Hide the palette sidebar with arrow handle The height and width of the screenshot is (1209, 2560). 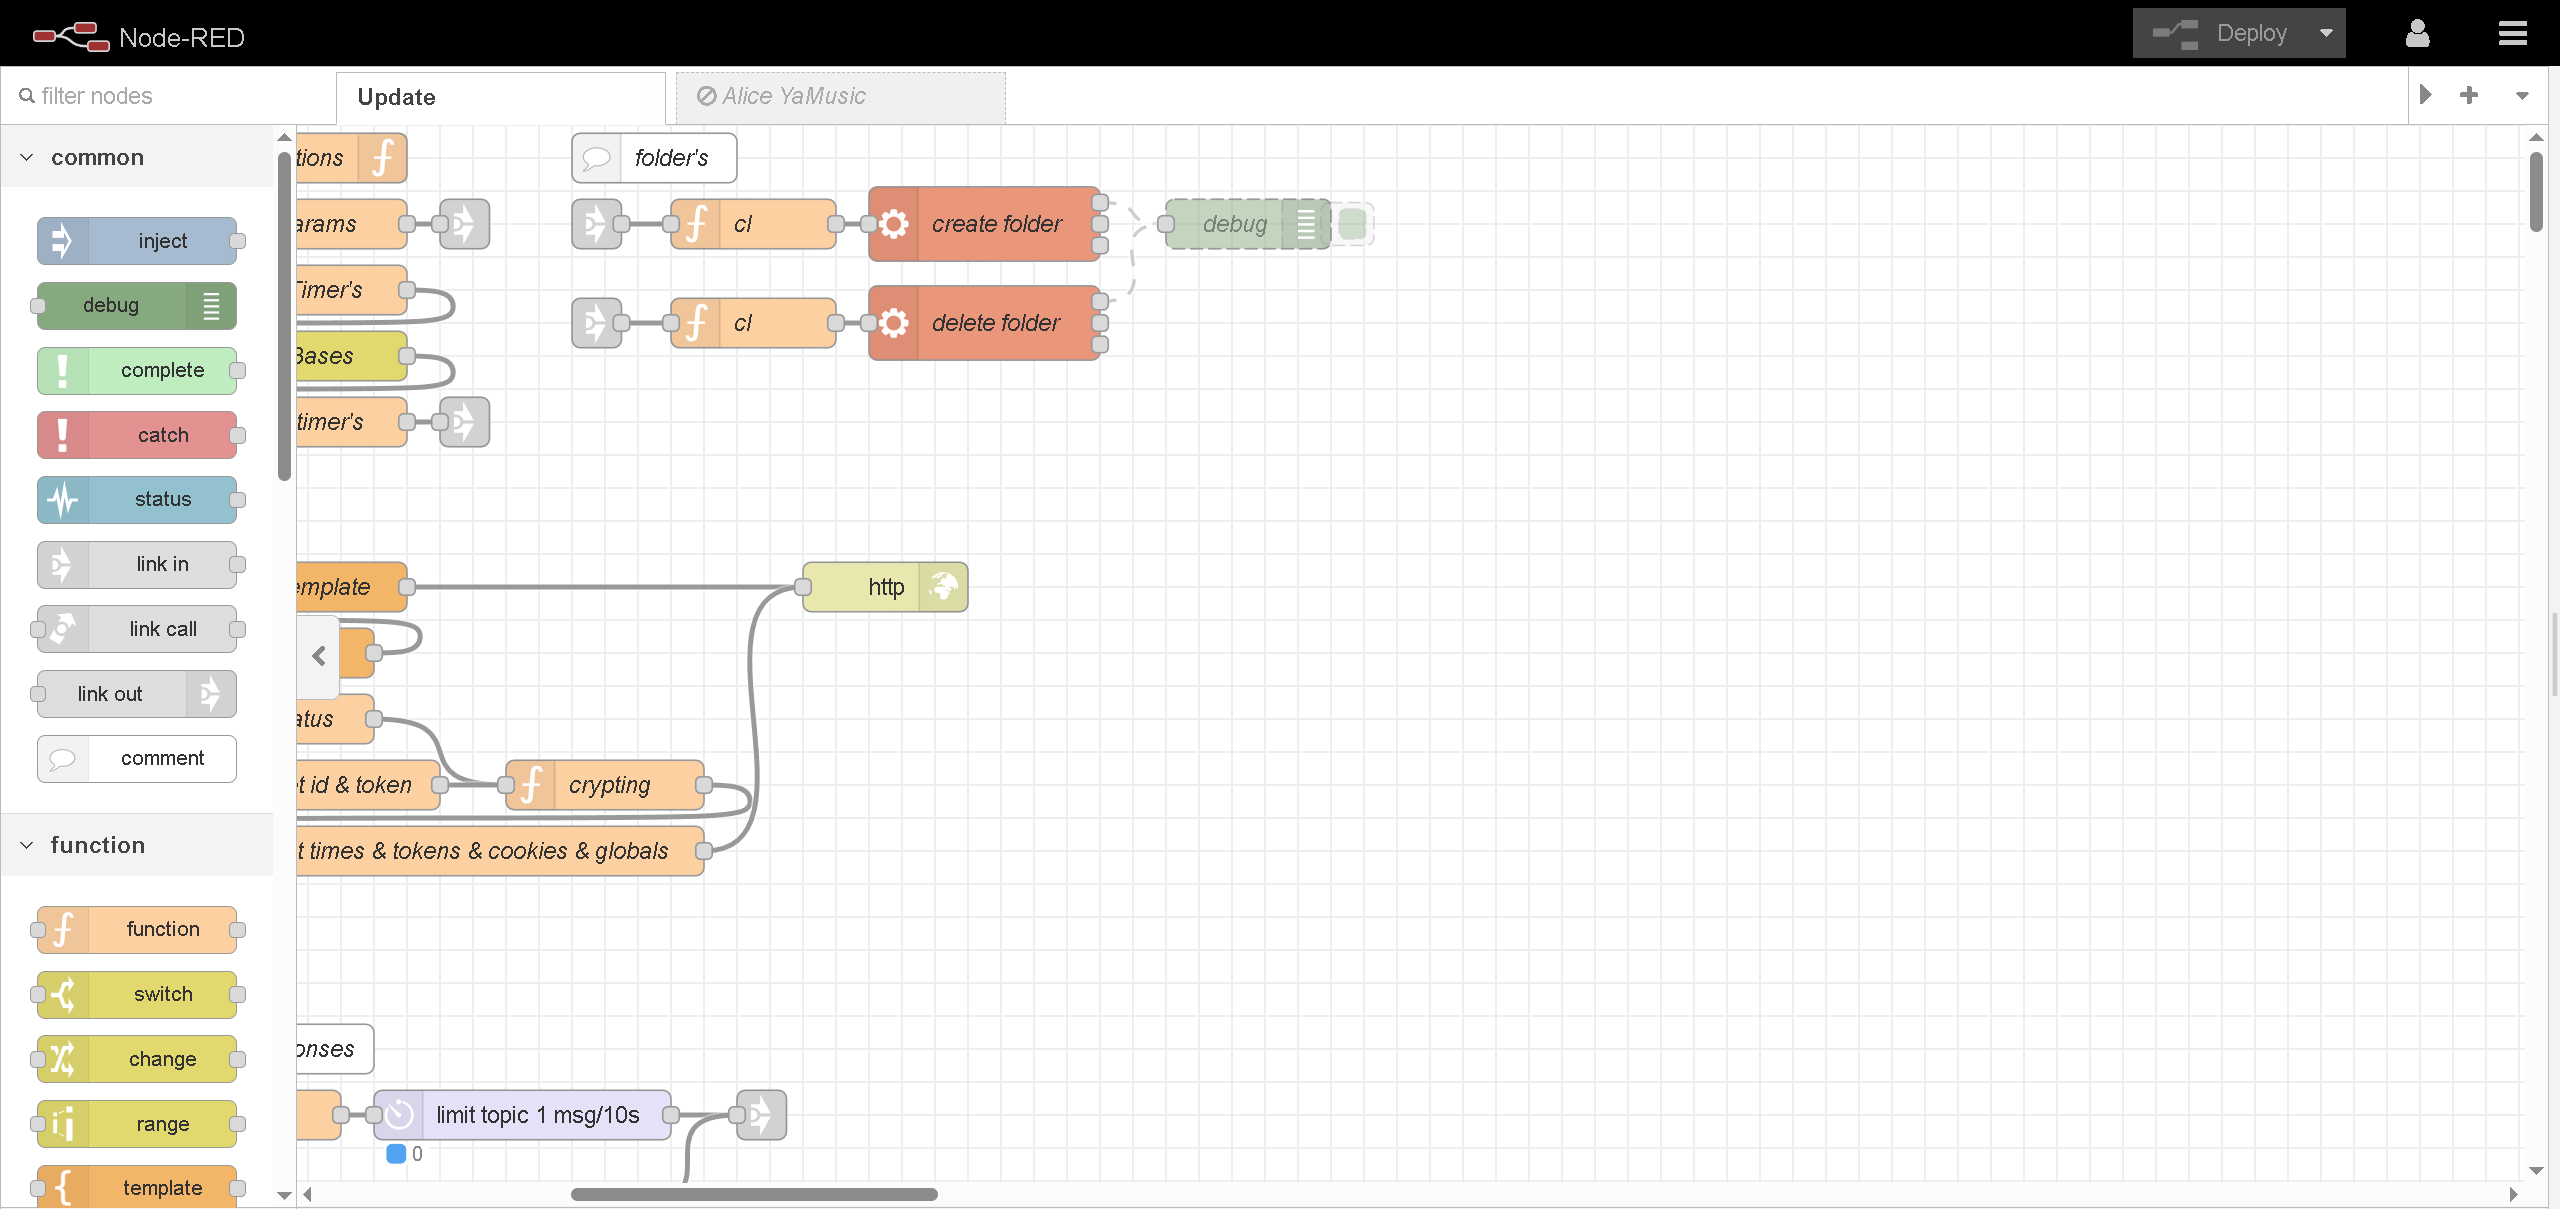(x=319, y=656)
